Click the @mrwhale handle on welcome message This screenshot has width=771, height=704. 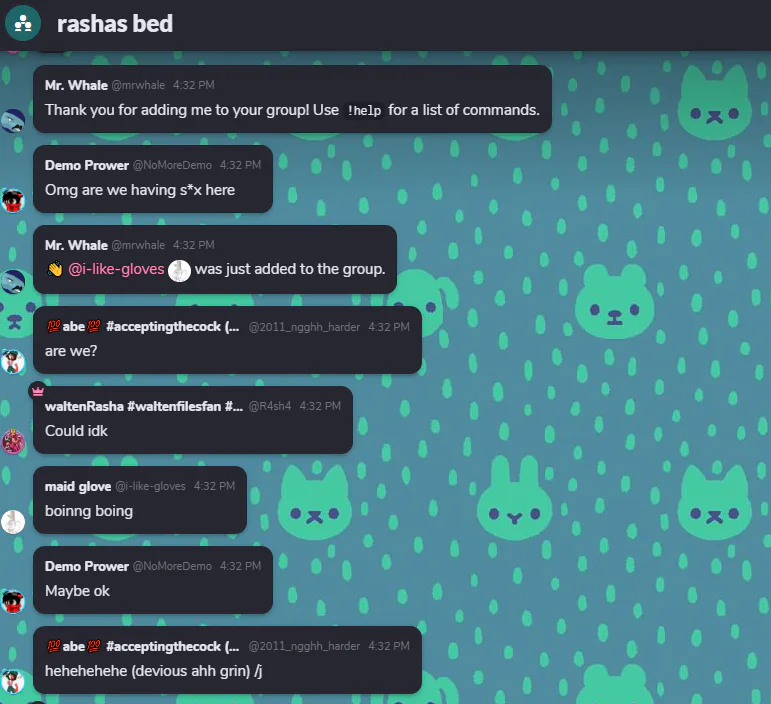pyautogui.click(x=138, y=86)
